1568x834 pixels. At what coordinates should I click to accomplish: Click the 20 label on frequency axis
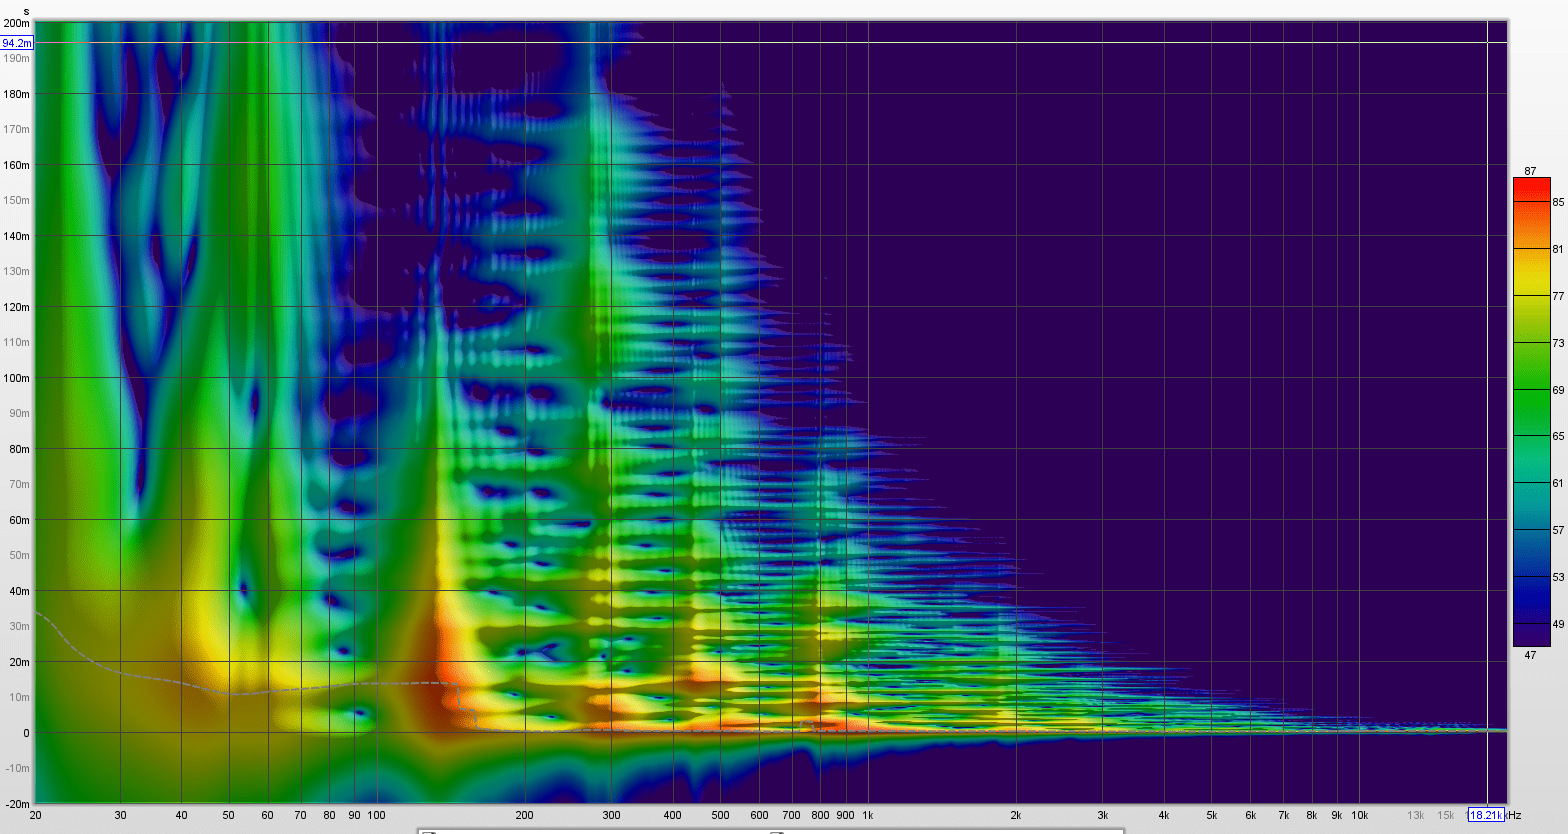(36, 815)
